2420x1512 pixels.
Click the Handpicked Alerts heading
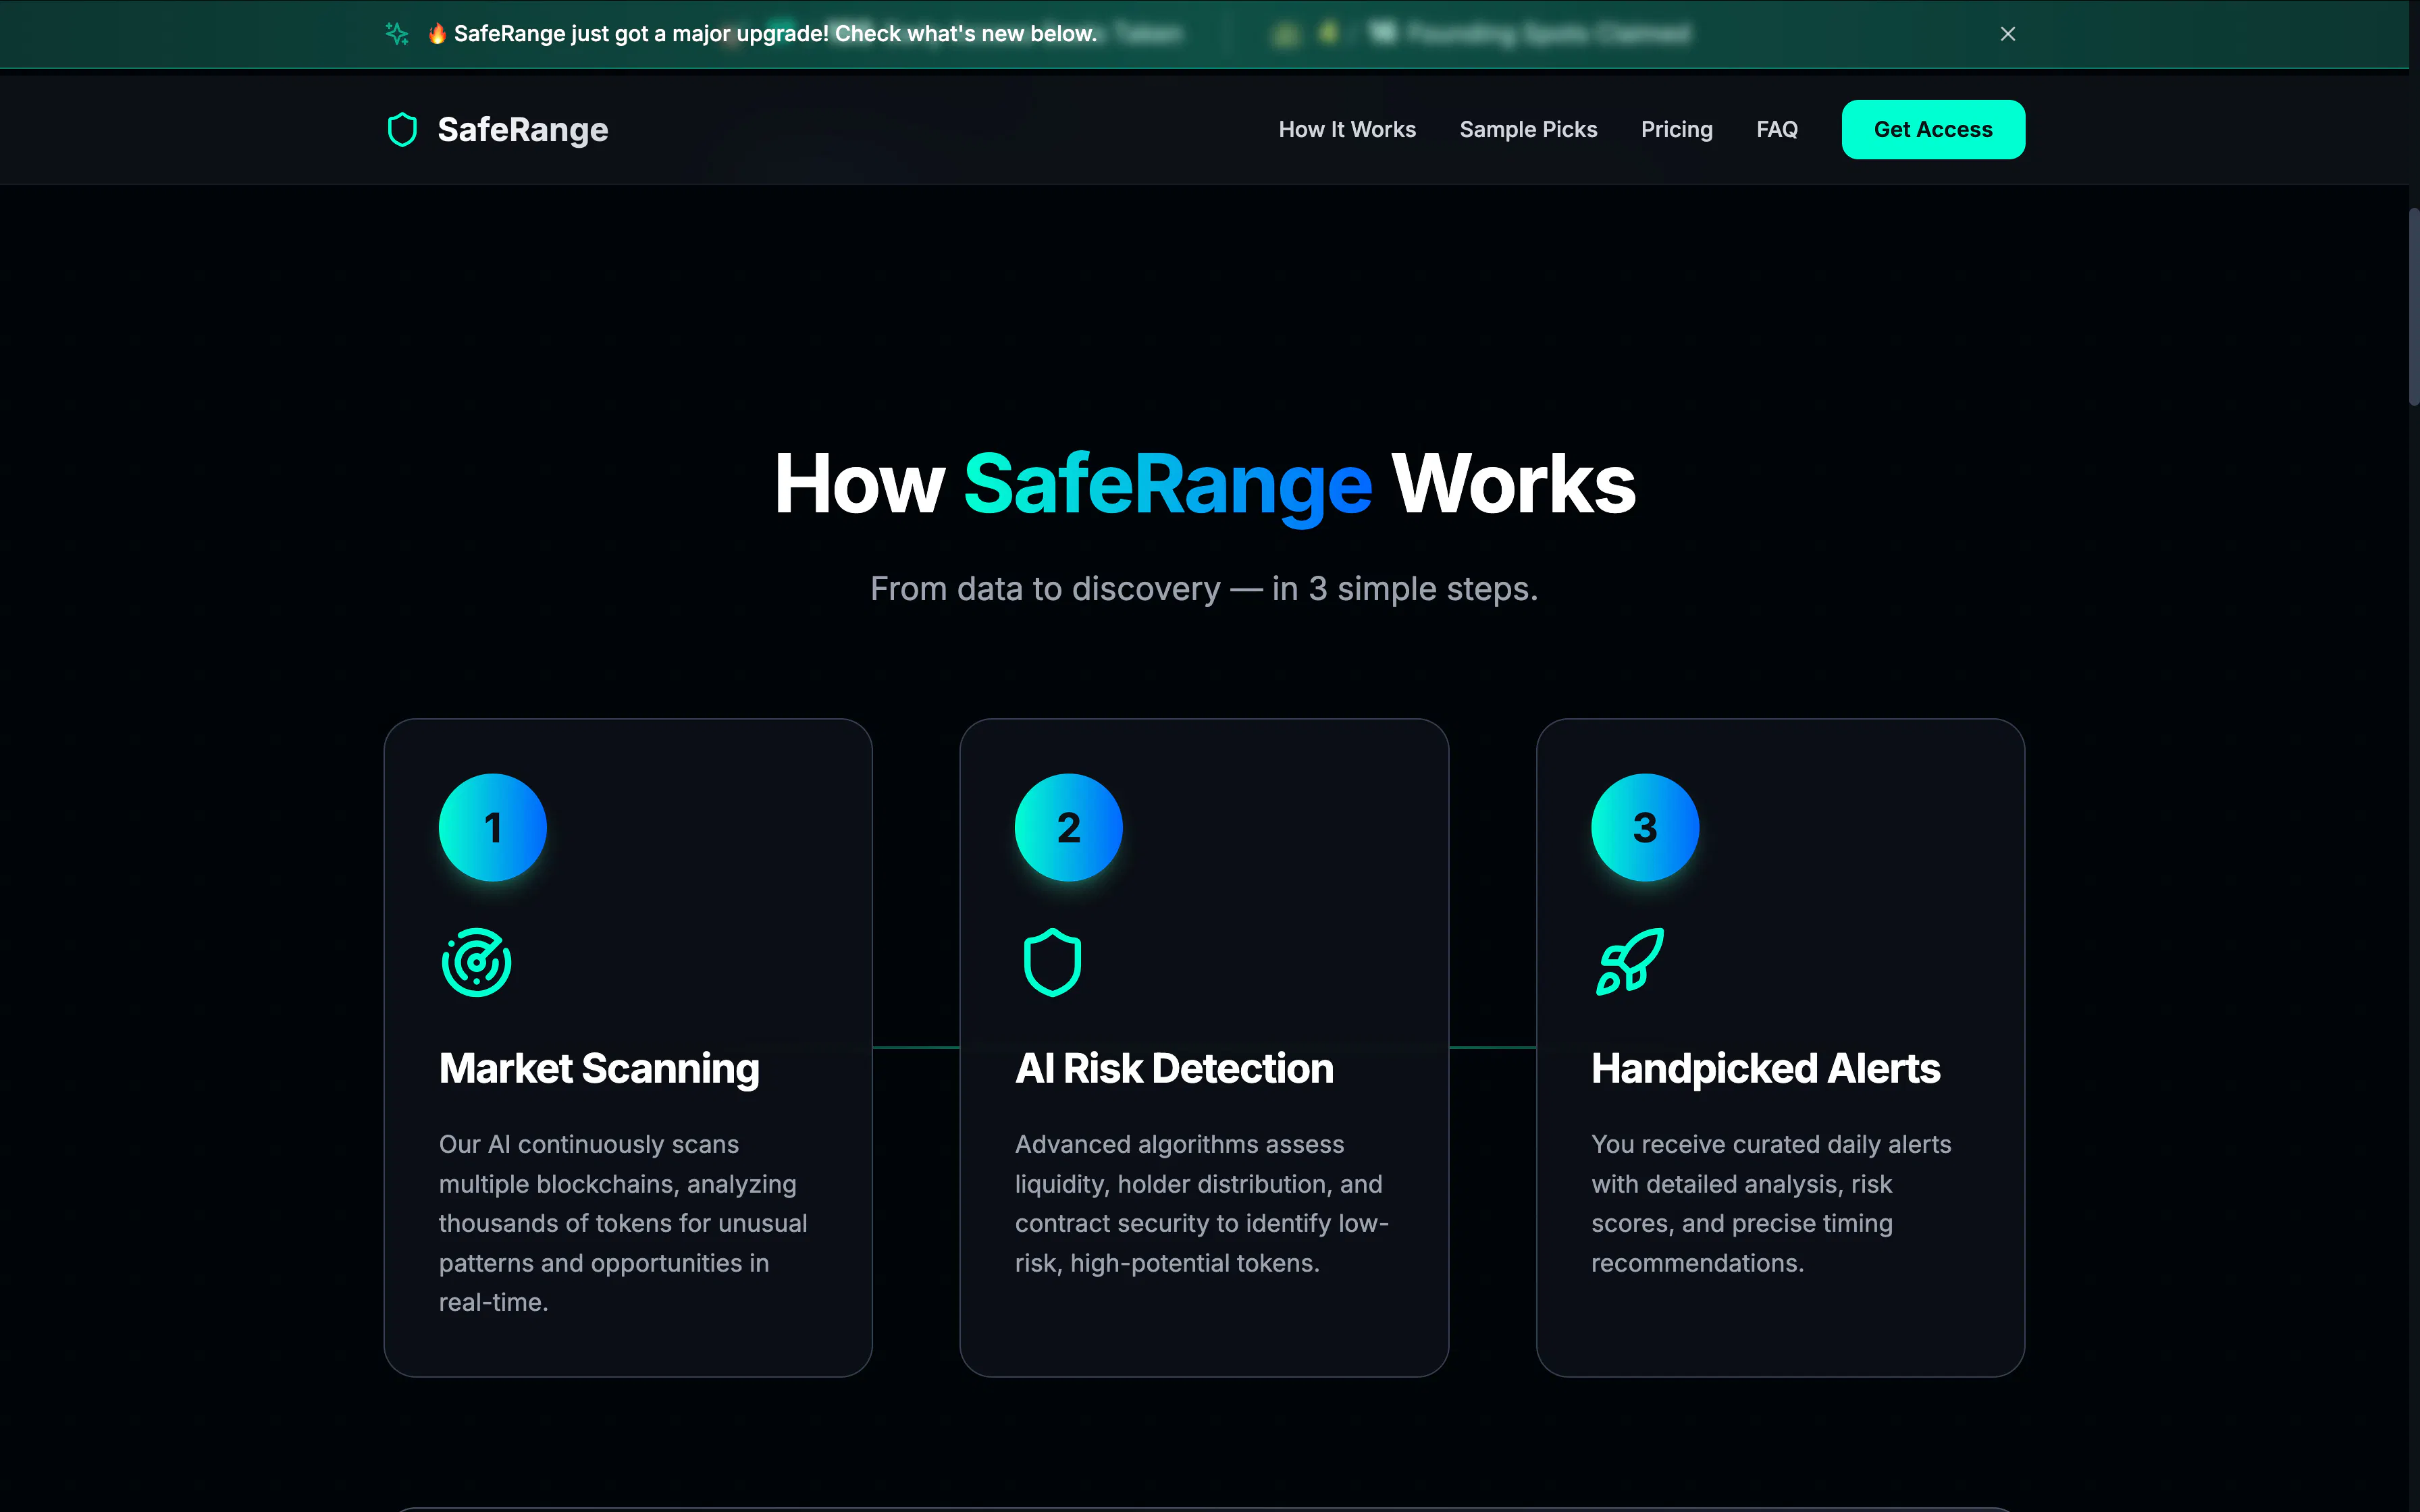click(1765, 1068)
